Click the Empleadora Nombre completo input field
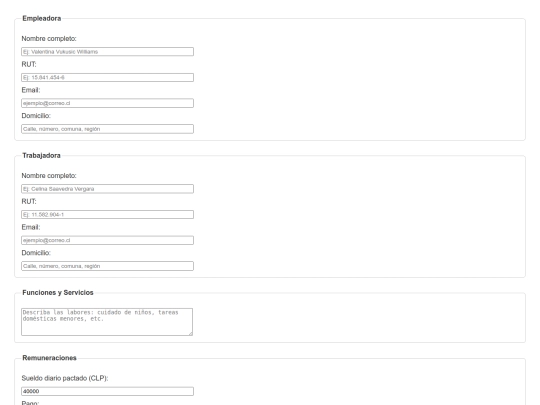Viewport: 540px width, 405px height. pyautogui.click(x=107, y=52)
